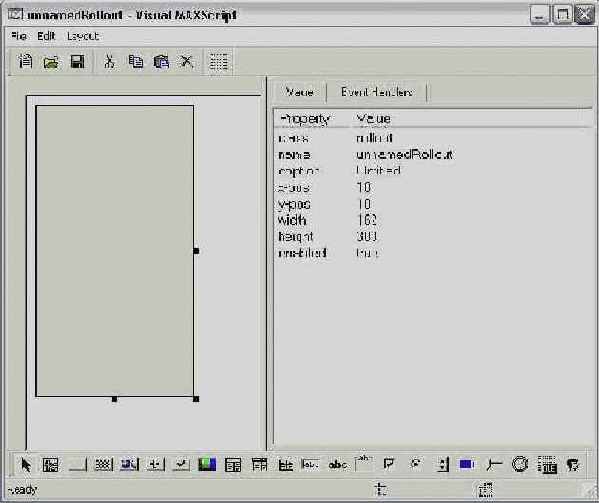
Task: Click the height value cell
Action: (x=367, y=236)
